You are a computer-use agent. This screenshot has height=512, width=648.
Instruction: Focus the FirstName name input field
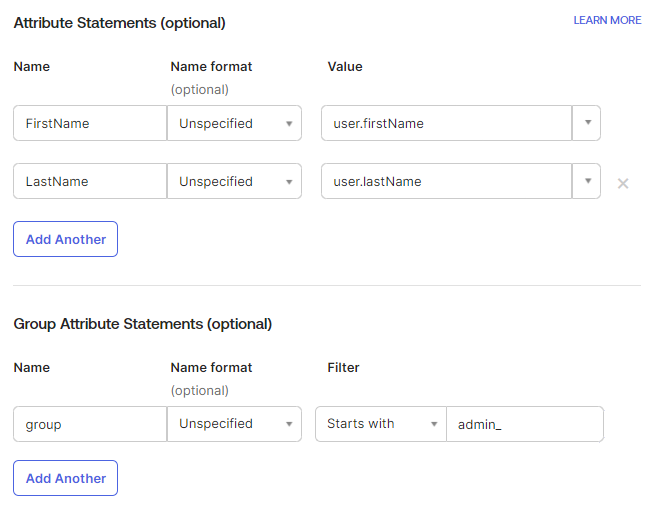pyautogui.click(x=90, y=124)
